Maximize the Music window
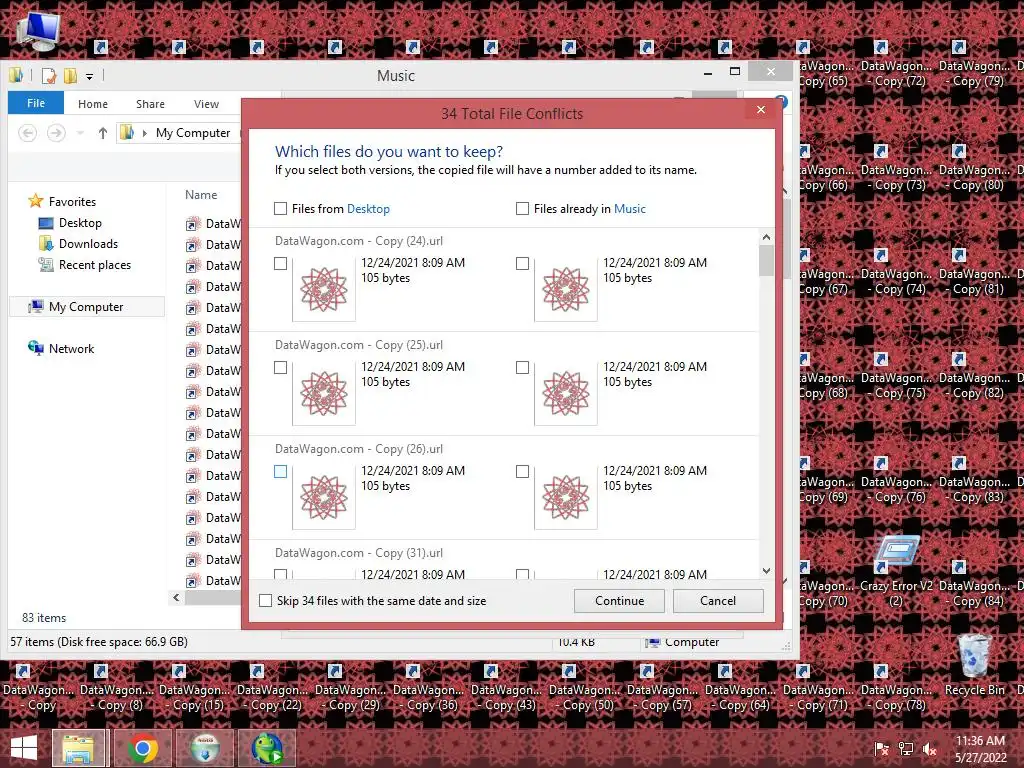The height and width of the screenshot is (768, 1024). pos(735,72)
